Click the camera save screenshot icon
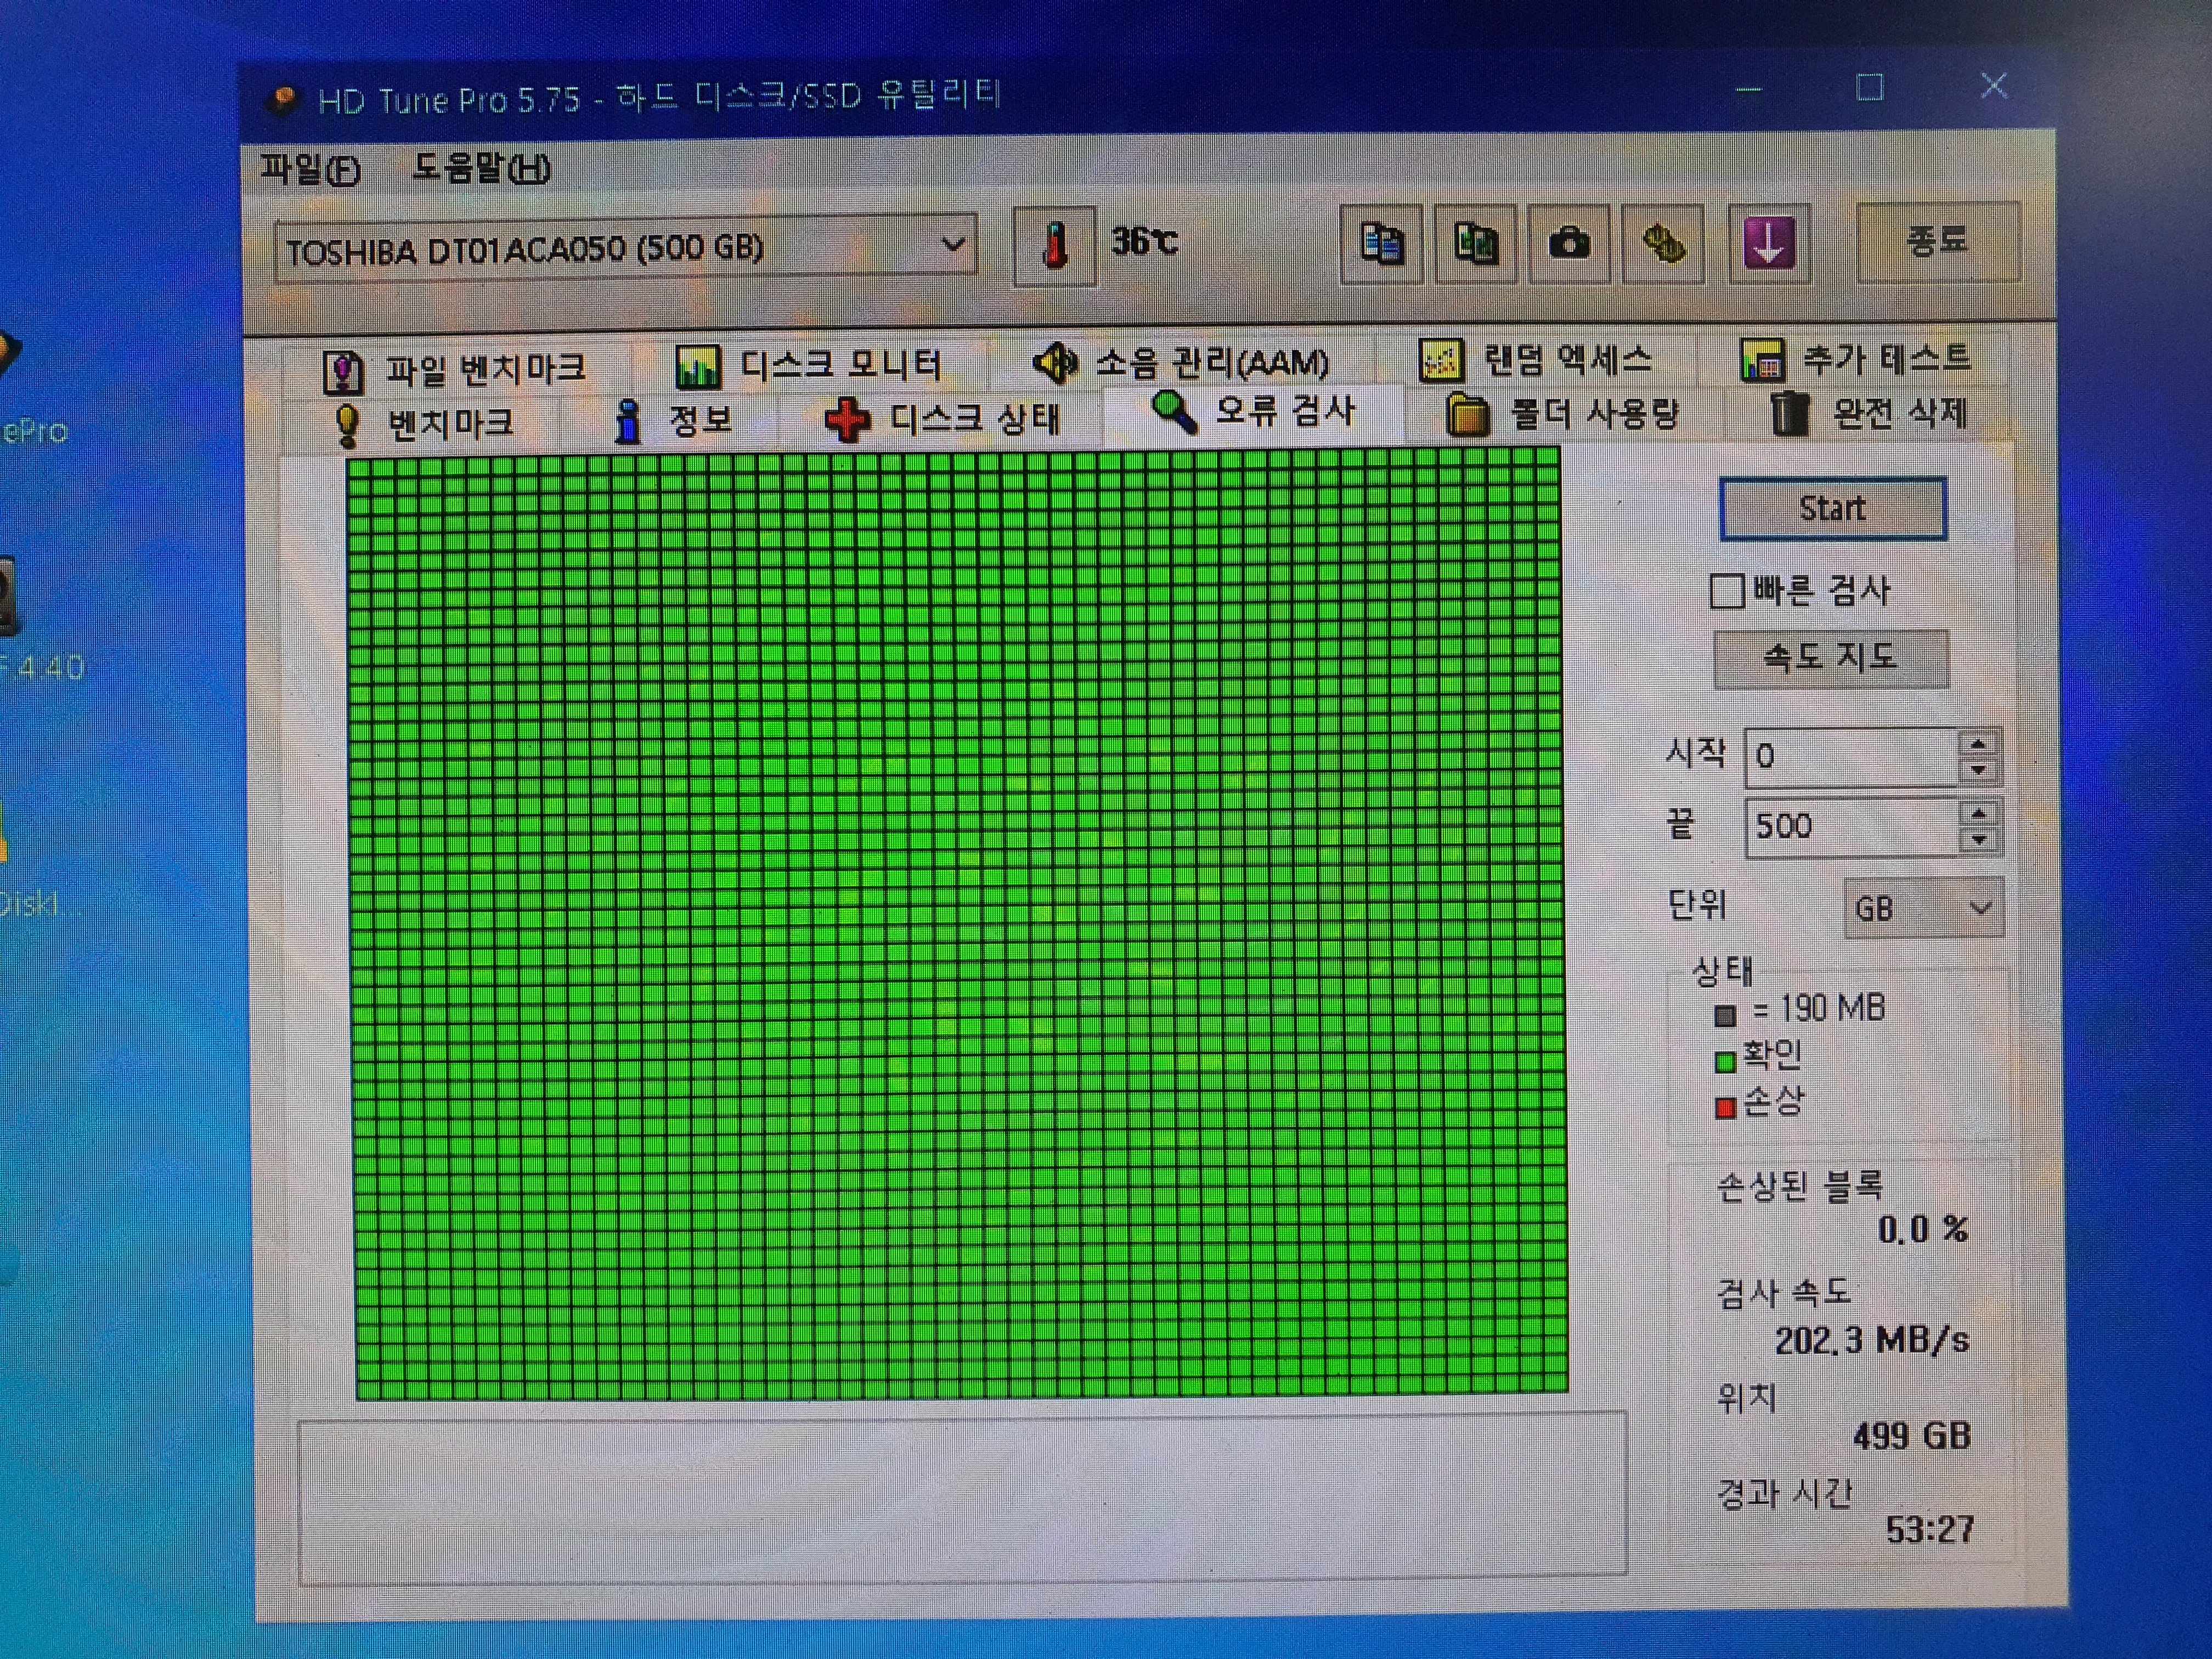The height and width of the screenshot is (1659, 2212). tap(1569, 244)
